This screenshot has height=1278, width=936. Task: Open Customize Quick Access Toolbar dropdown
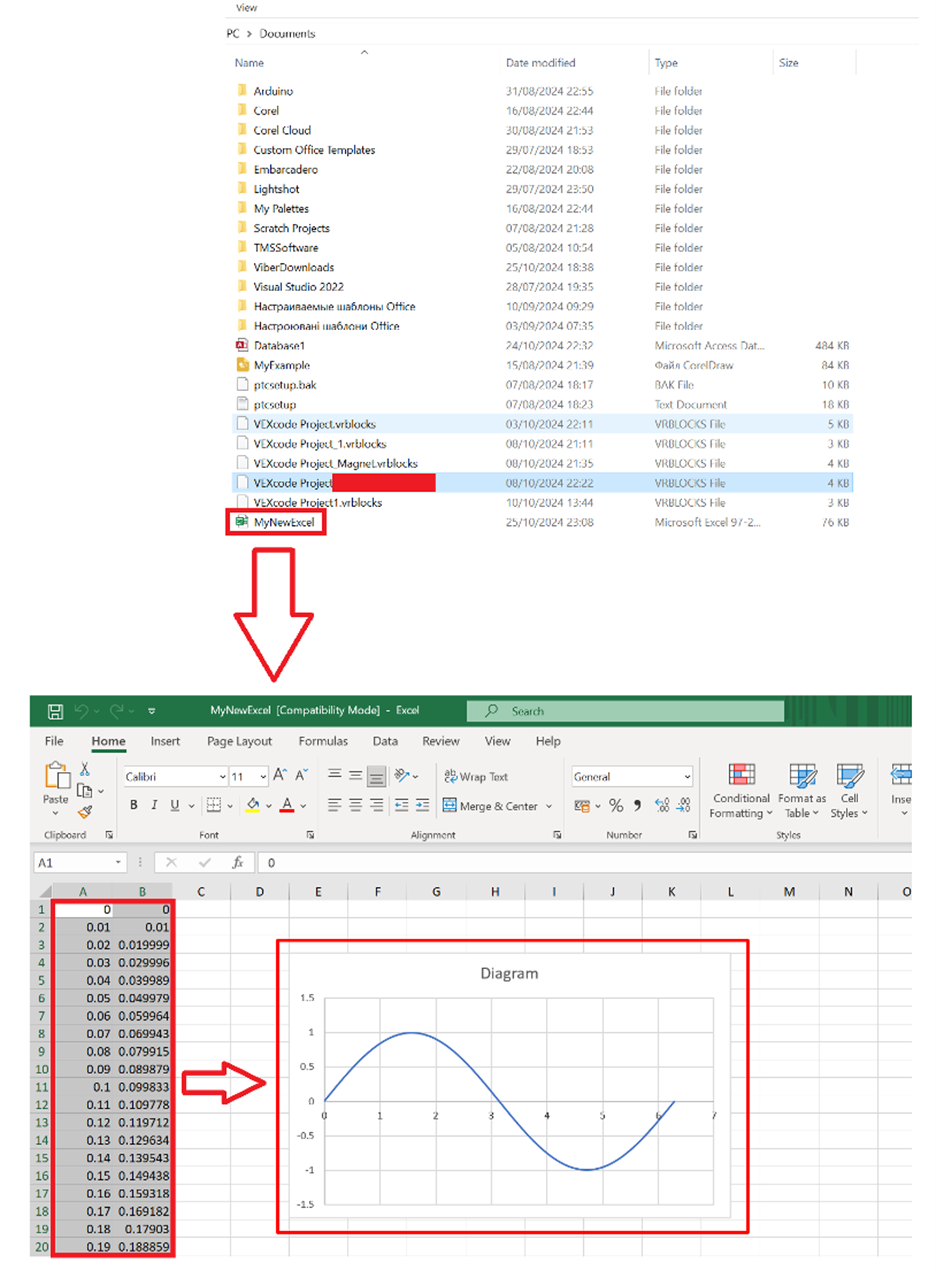[x=151, y=711]
